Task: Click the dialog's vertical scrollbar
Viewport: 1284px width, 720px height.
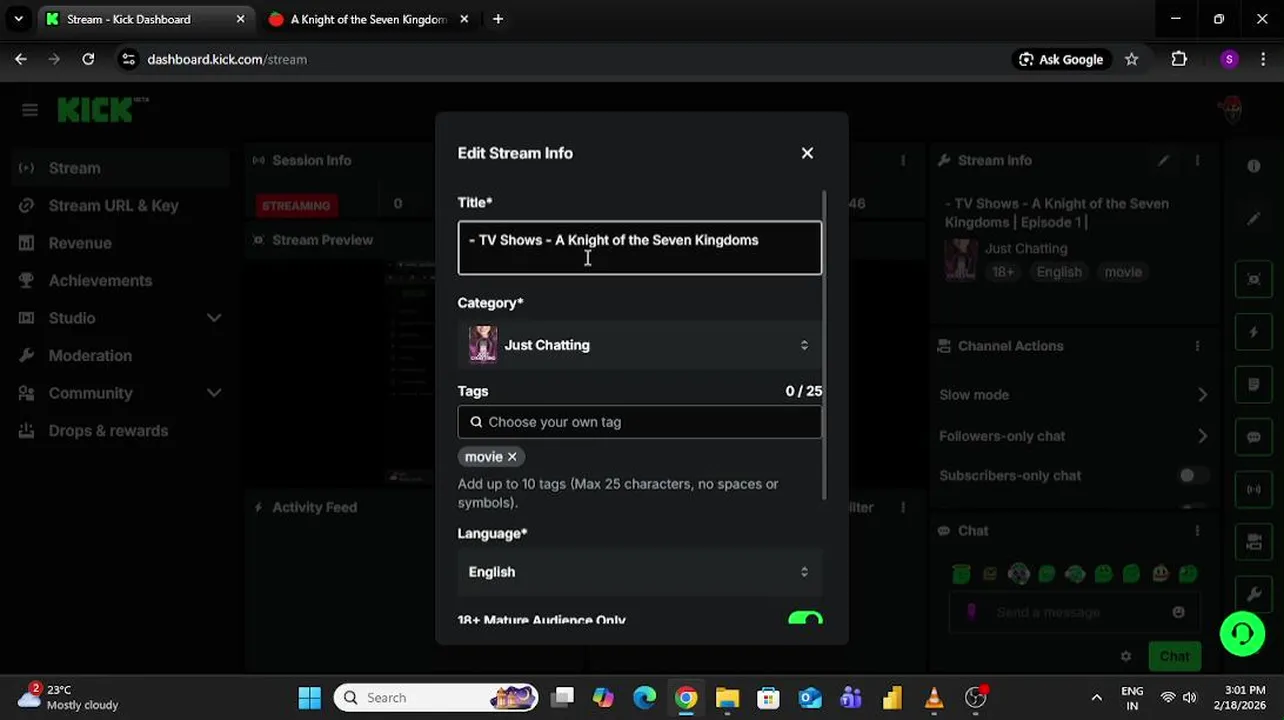Action: click(825, 345)
